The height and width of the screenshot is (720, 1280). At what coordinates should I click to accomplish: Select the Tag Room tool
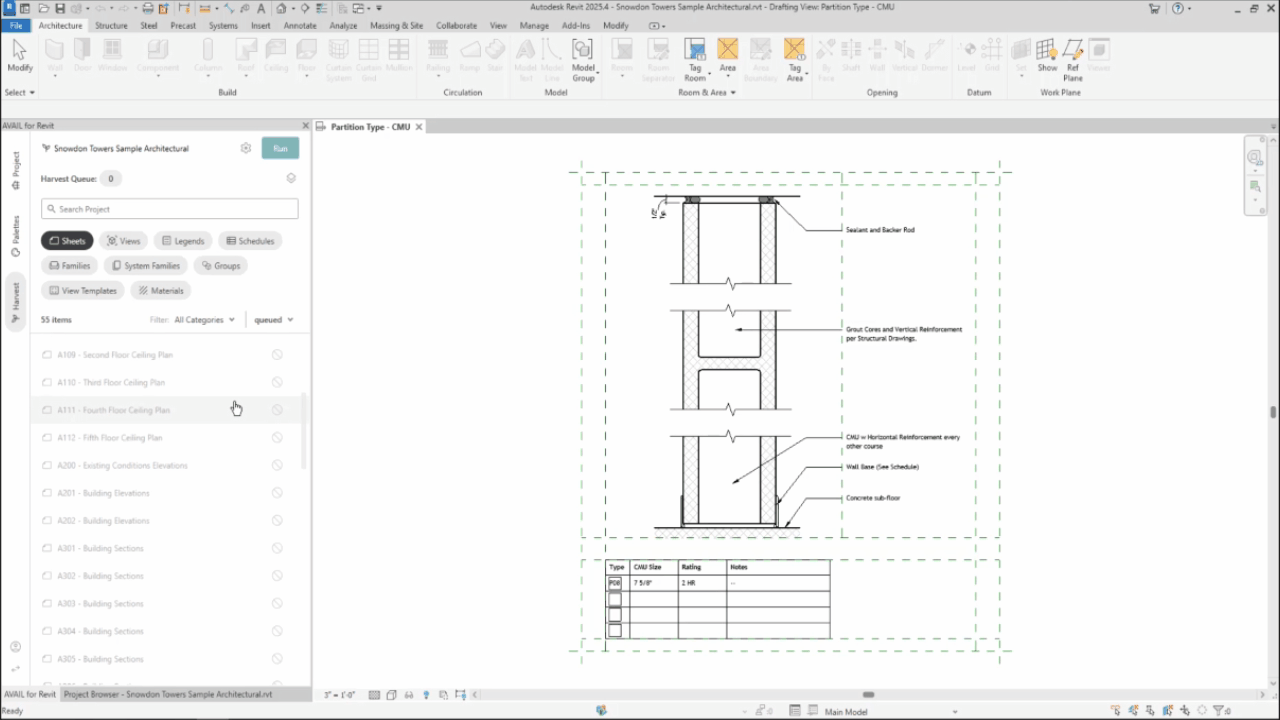pyautogui.click(x=695, y=59)
